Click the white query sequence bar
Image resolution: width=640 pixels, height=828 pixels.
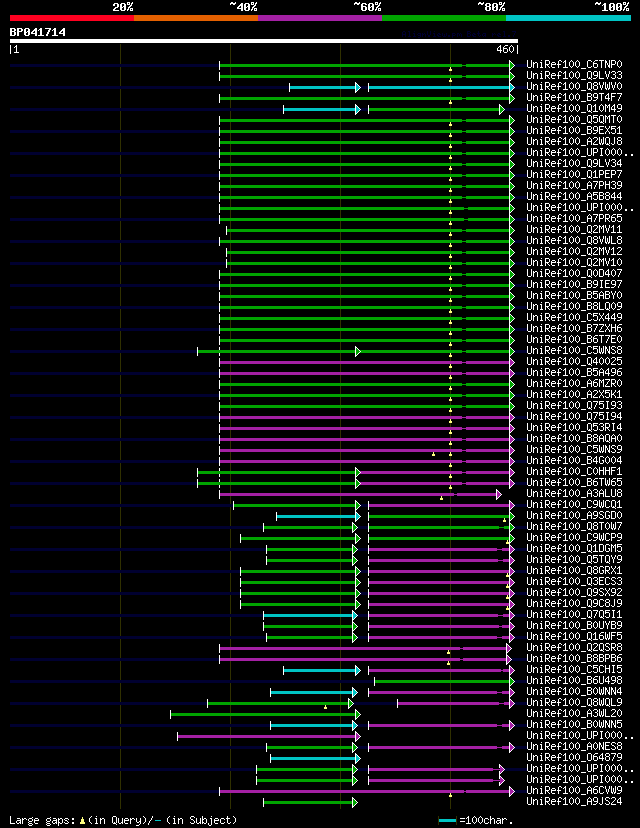point(263,41)
